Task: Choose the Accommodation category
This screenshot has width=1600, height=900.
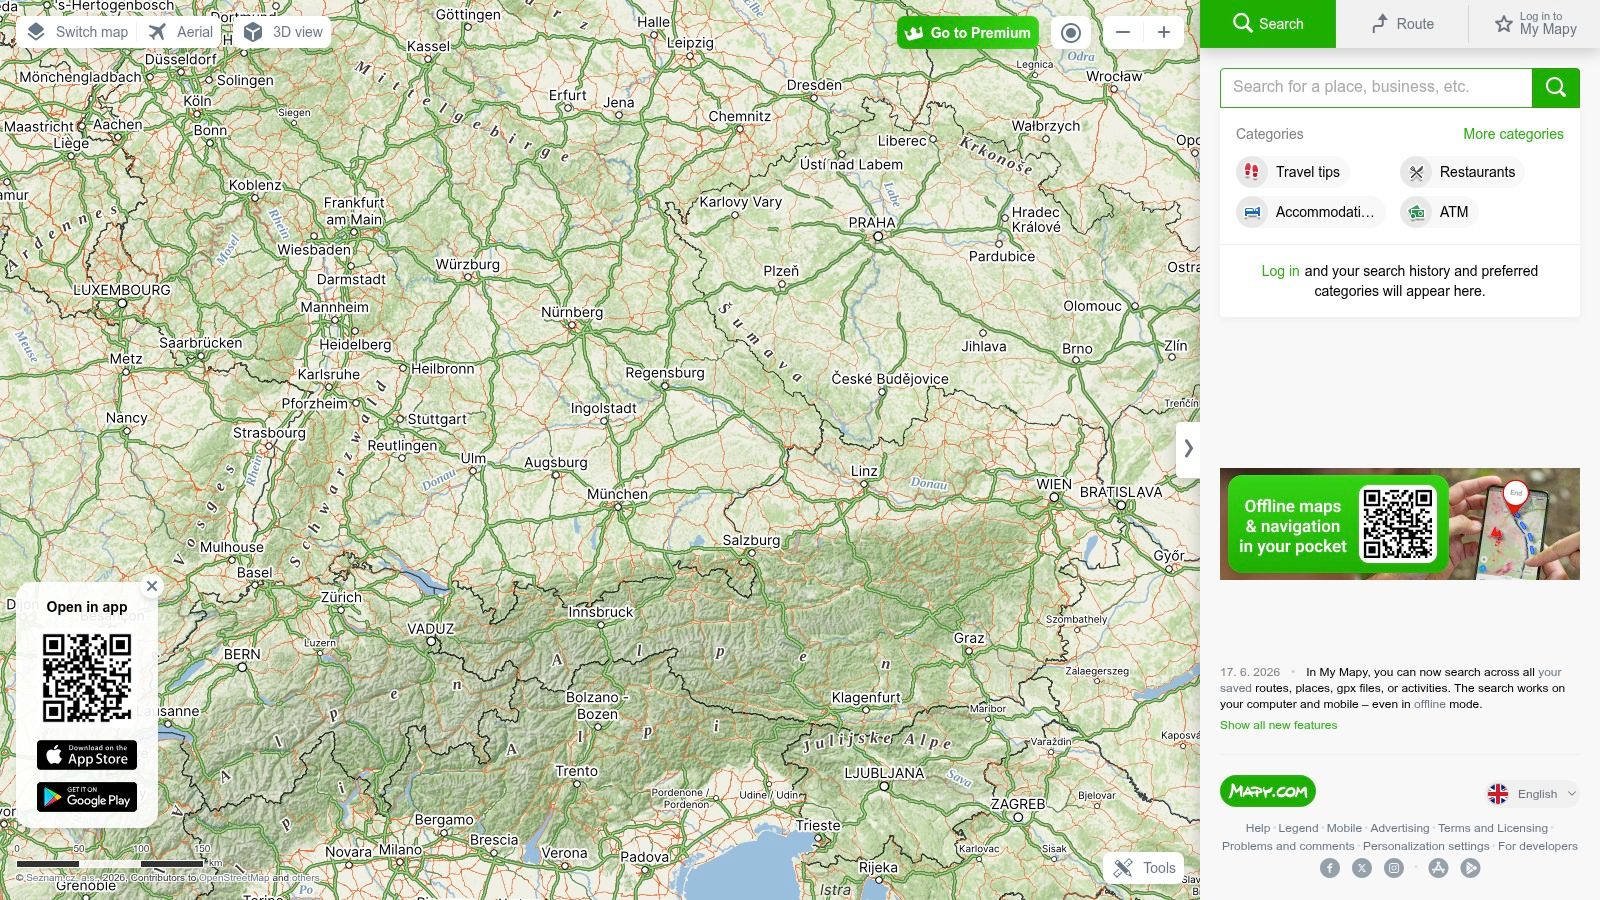Action: 1310,212
